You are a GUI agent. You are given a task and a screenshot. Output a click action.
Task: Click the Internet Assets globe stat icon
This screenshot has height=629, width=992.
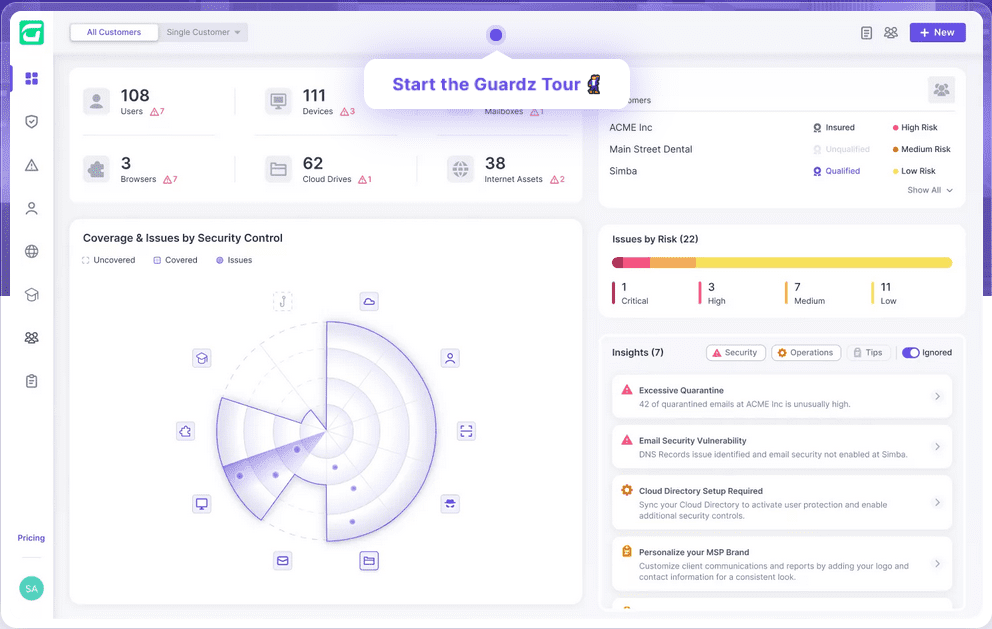point(461,169)
